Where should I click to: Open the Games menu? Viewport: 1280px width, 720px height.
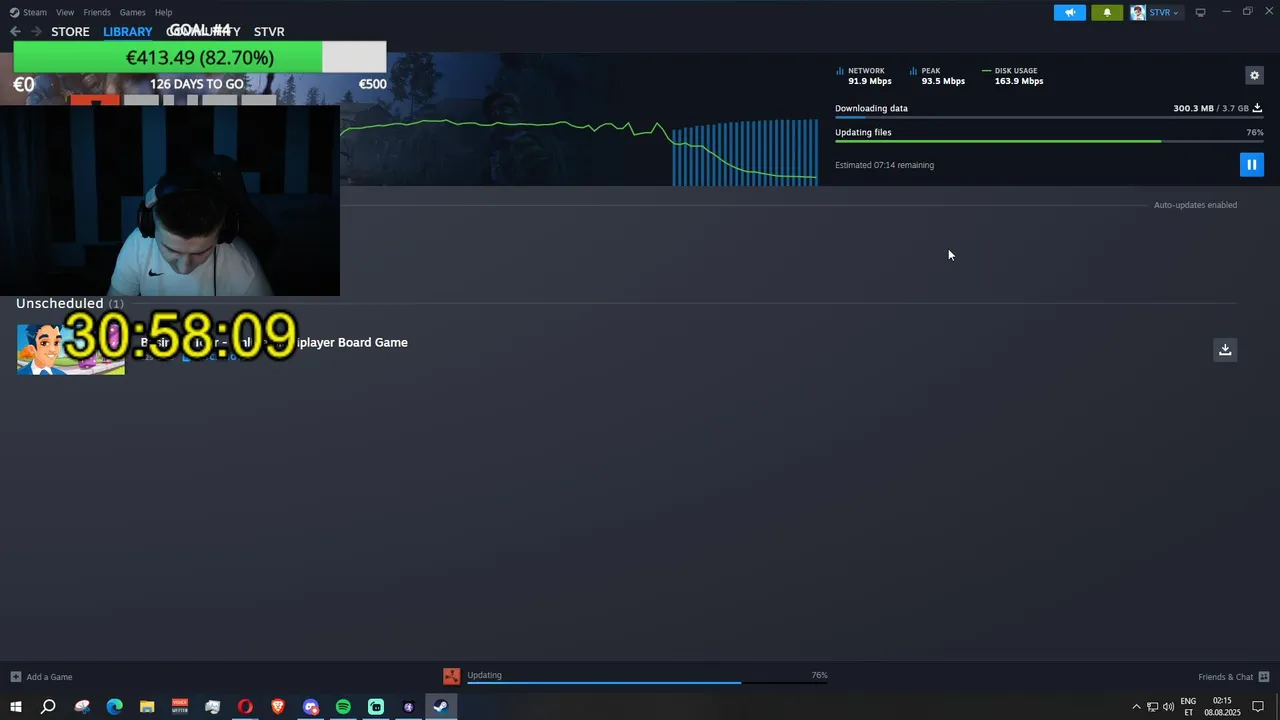tap(132, 12)
